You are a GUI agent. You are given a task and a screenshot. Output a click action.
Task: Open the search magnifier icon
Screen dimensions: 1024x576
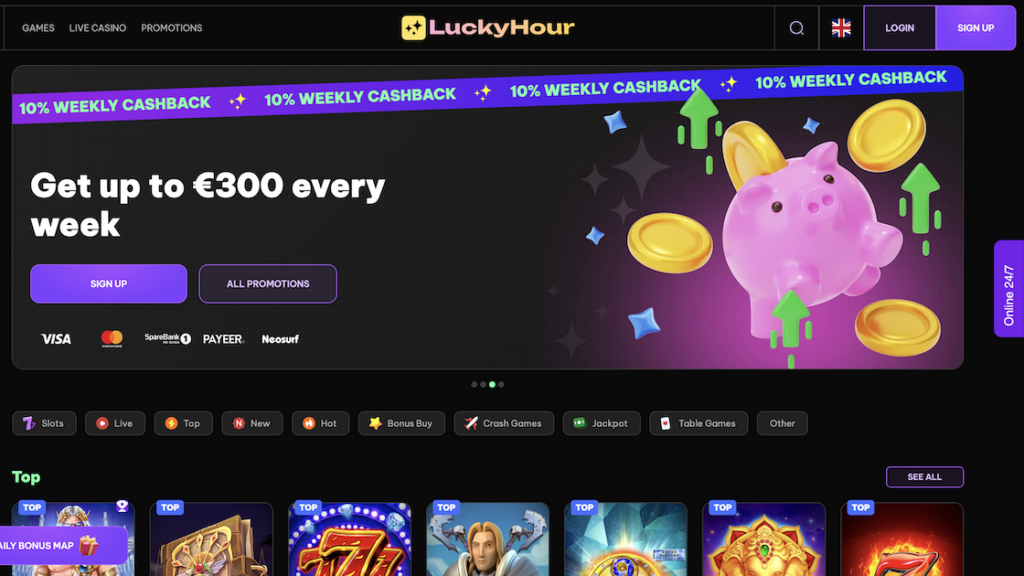point(796,28)
